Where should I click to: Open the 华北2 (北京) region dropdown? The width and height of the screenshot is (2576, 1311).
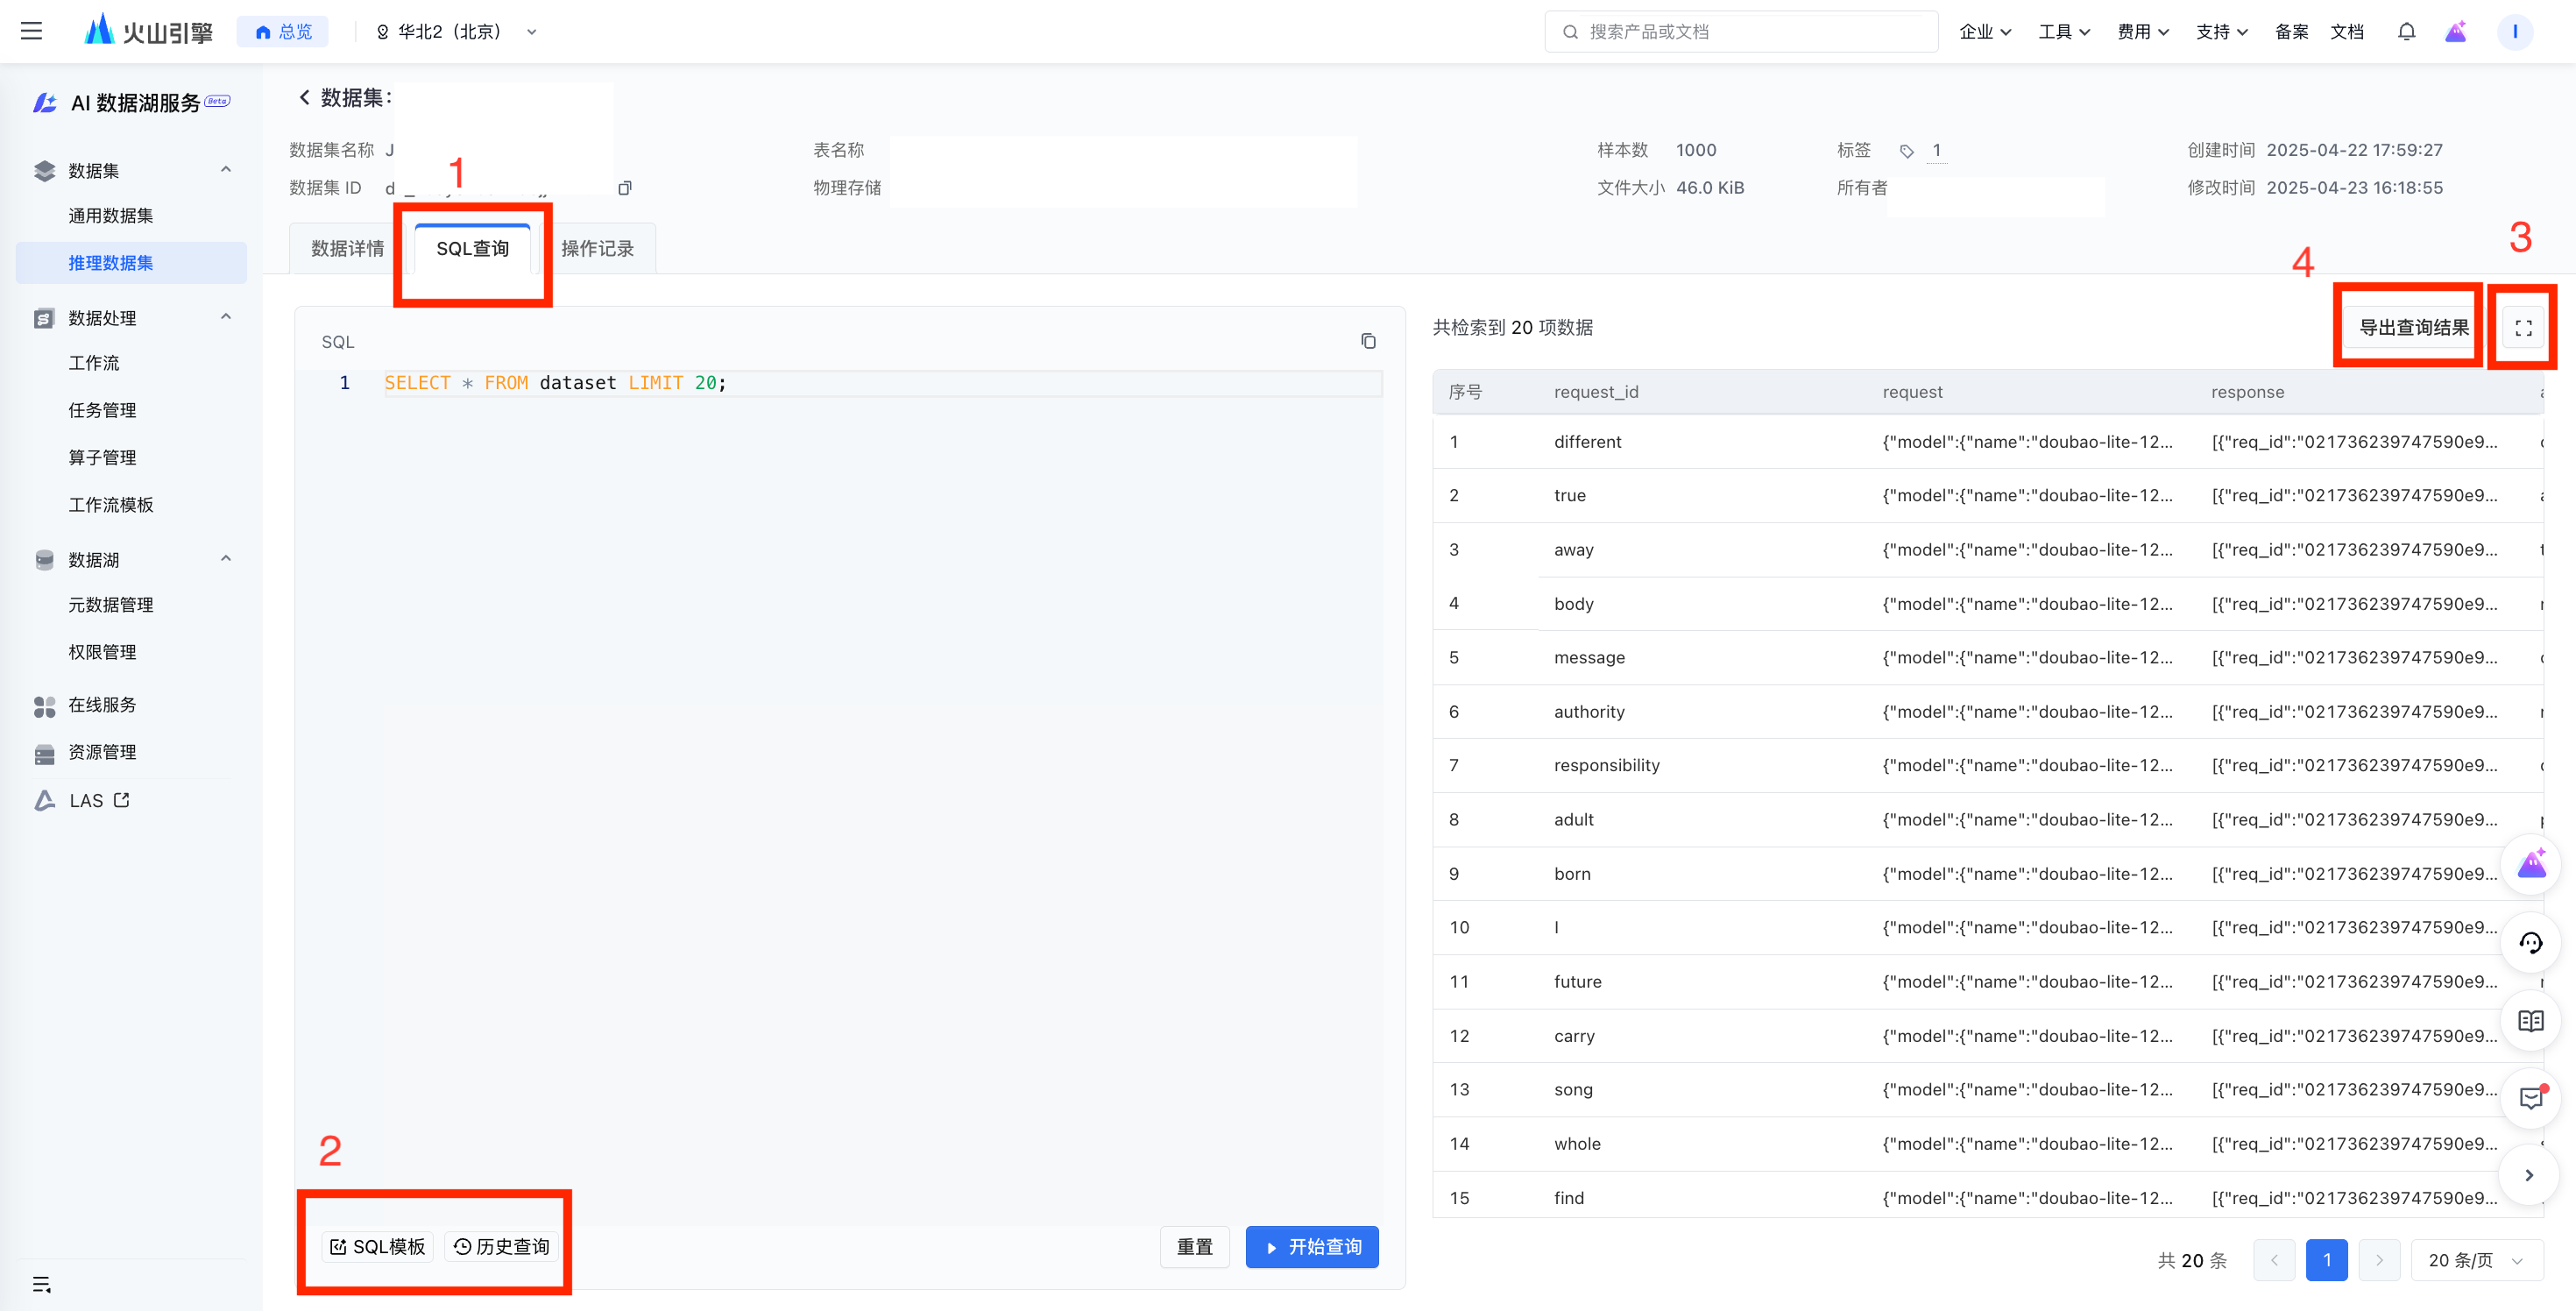click(x=456, y=31)
